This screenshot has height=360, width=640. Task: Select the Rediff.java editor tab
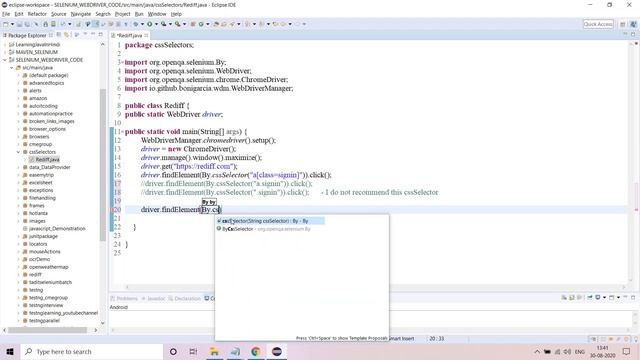tap(129, 36)
